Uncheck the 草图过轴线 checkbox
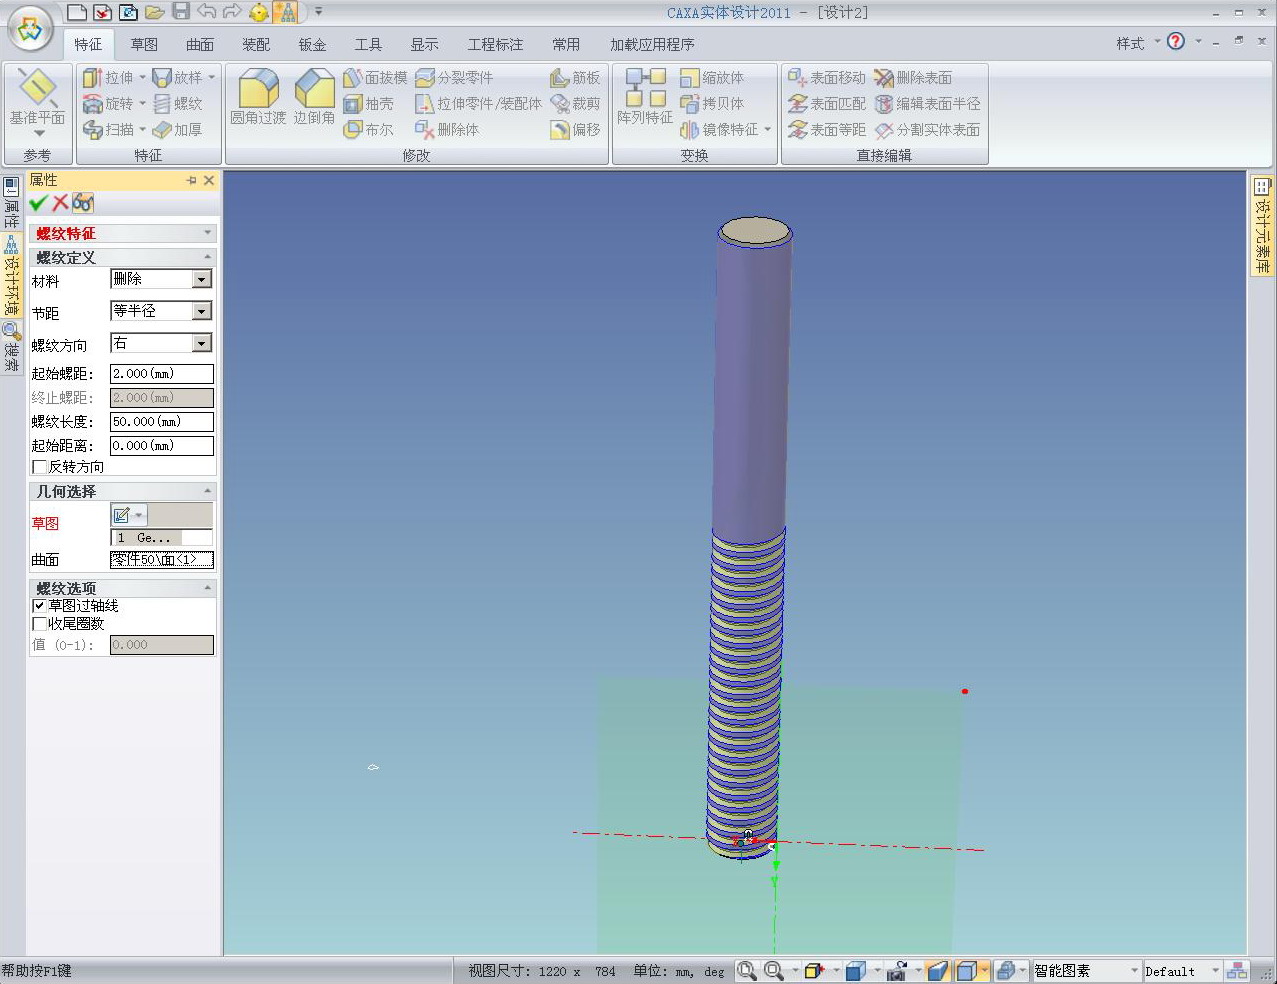Image resolution: width=1277 pixels, height=984 pixels. click(x=40, y=606)
